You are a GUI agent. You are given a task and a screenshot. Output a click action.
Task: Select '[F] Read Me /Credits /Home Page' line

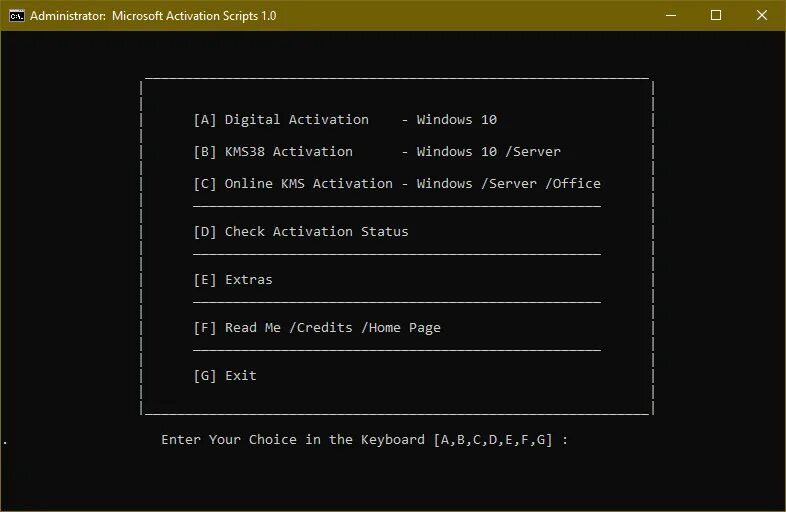[317, 328]
